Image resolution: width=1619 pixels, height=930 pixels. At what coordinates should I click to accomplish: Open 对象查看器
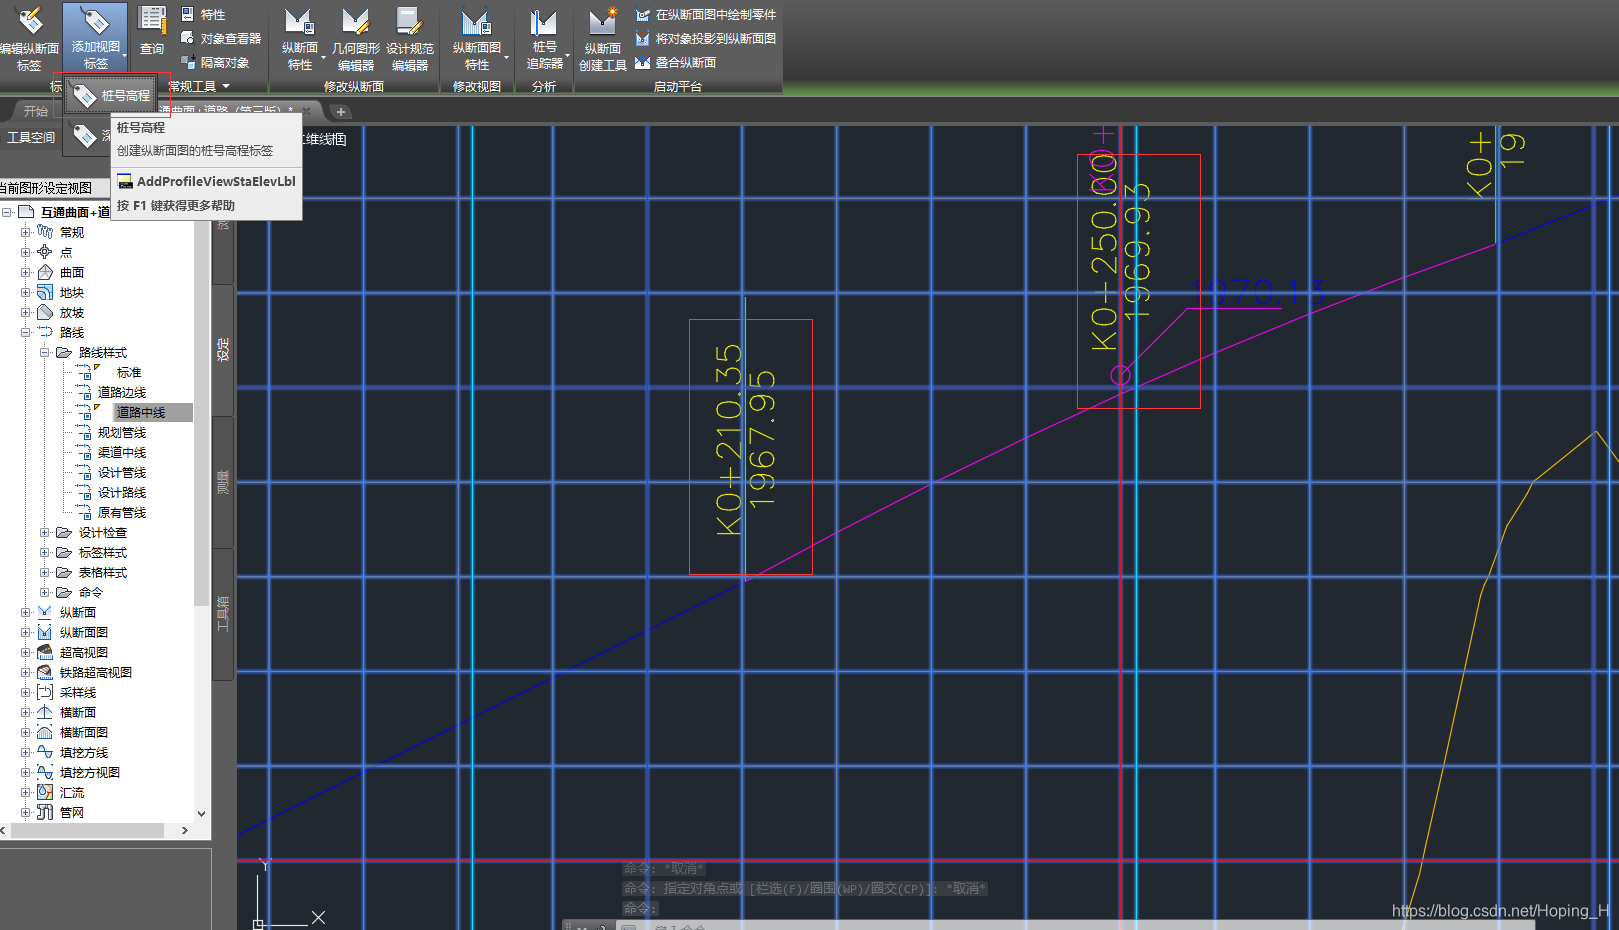(221, 38)
